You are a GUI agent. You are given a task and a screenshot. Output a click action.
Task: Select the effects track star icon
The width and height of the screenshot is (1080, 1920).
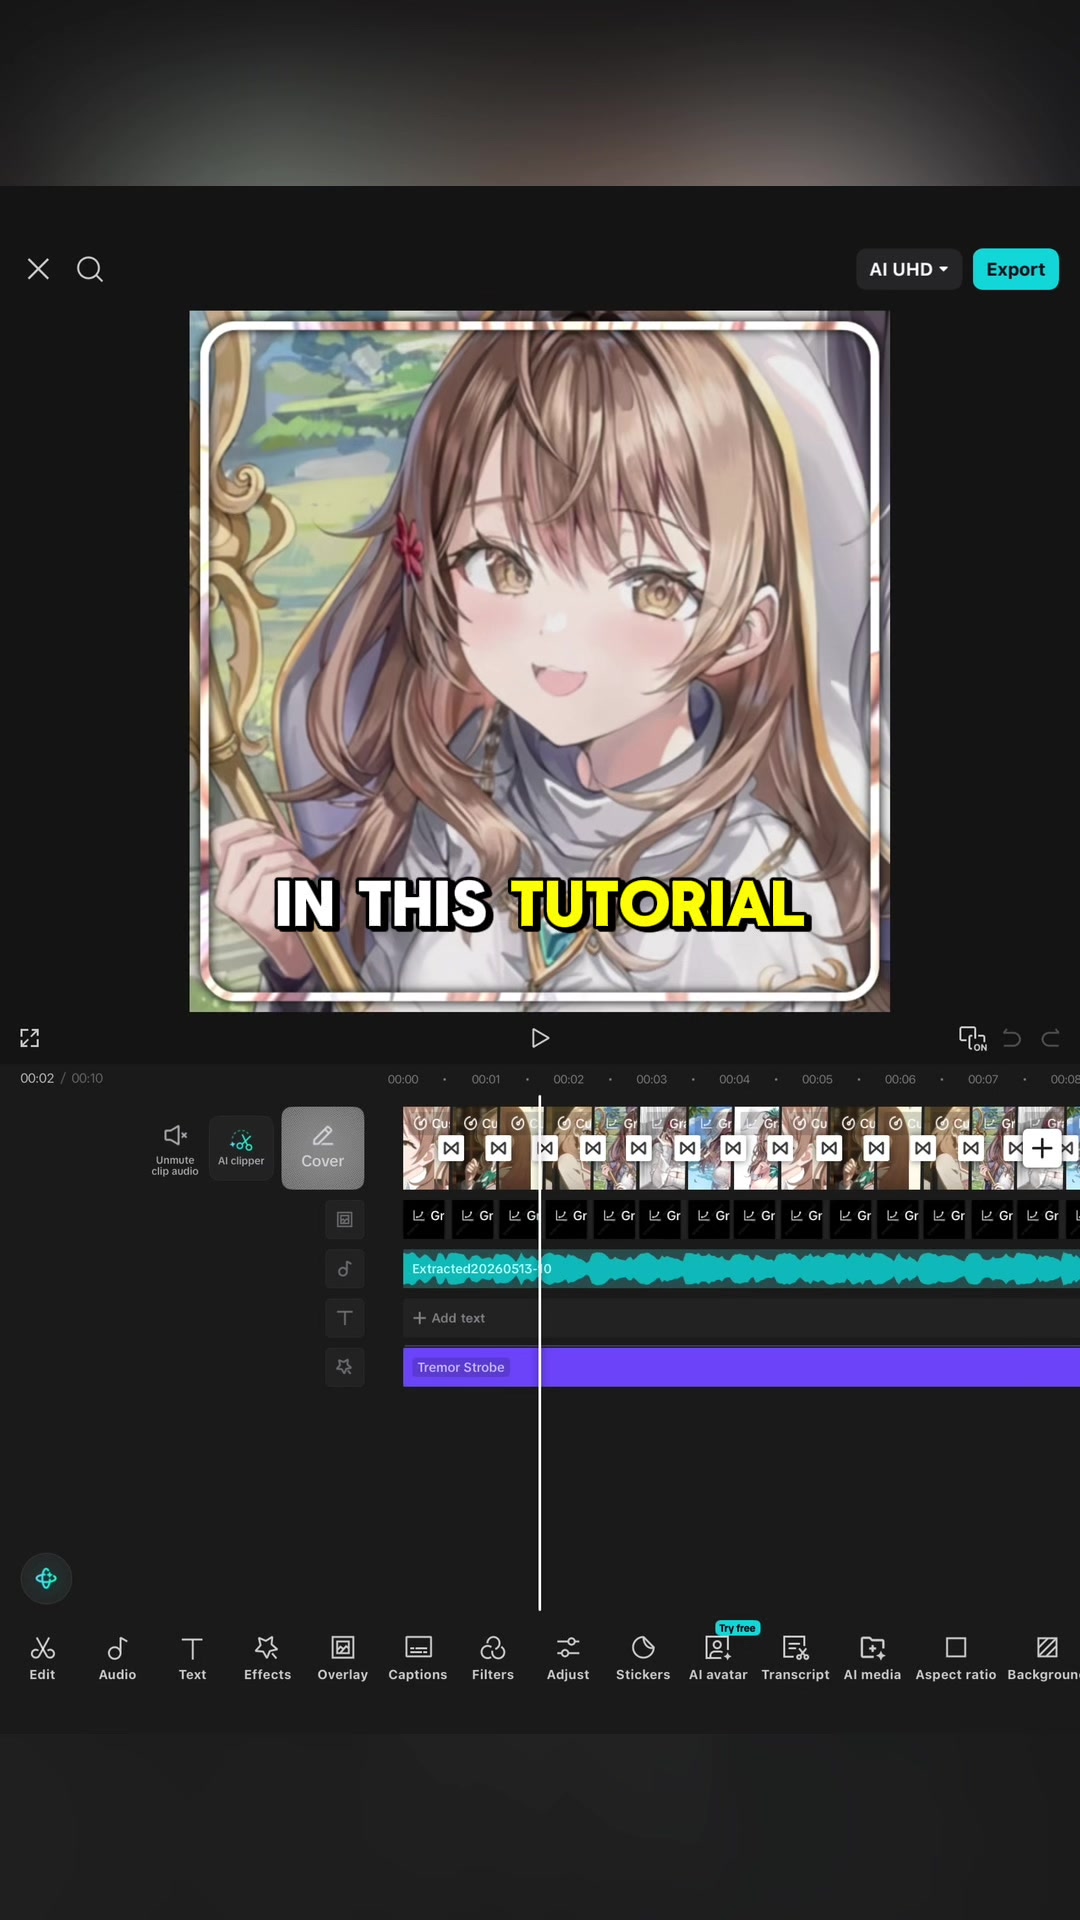pyautogui.click(x=345, y=1367)
